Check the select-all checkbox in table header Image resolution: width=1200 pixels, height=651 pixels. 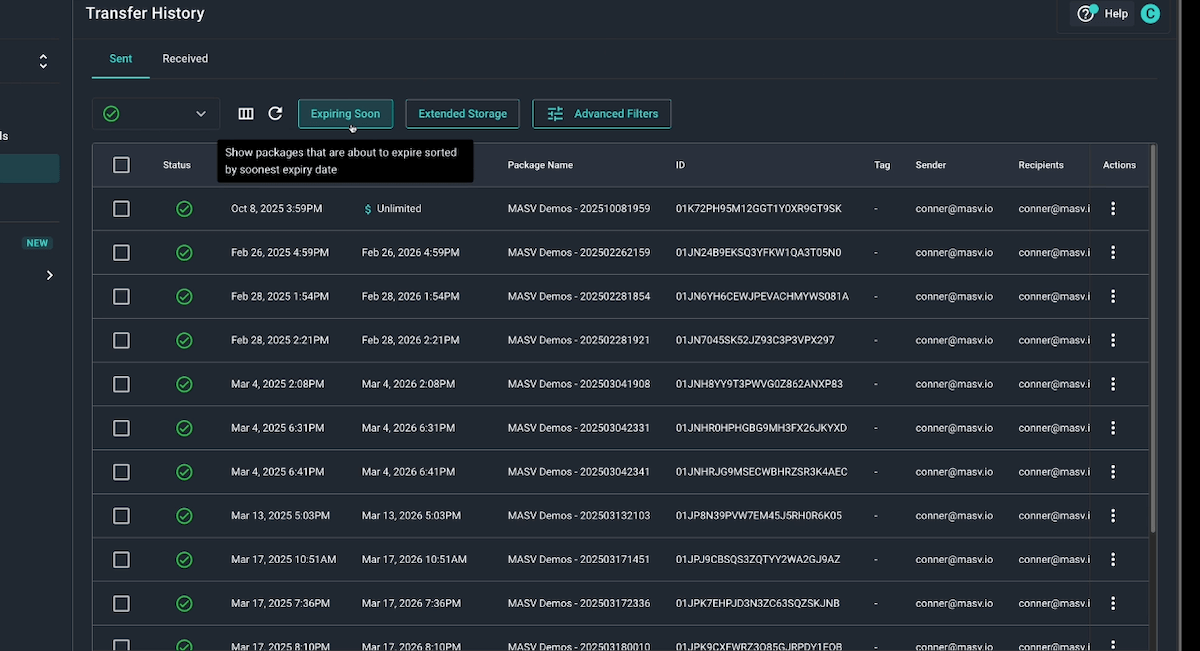click(121, 164)
